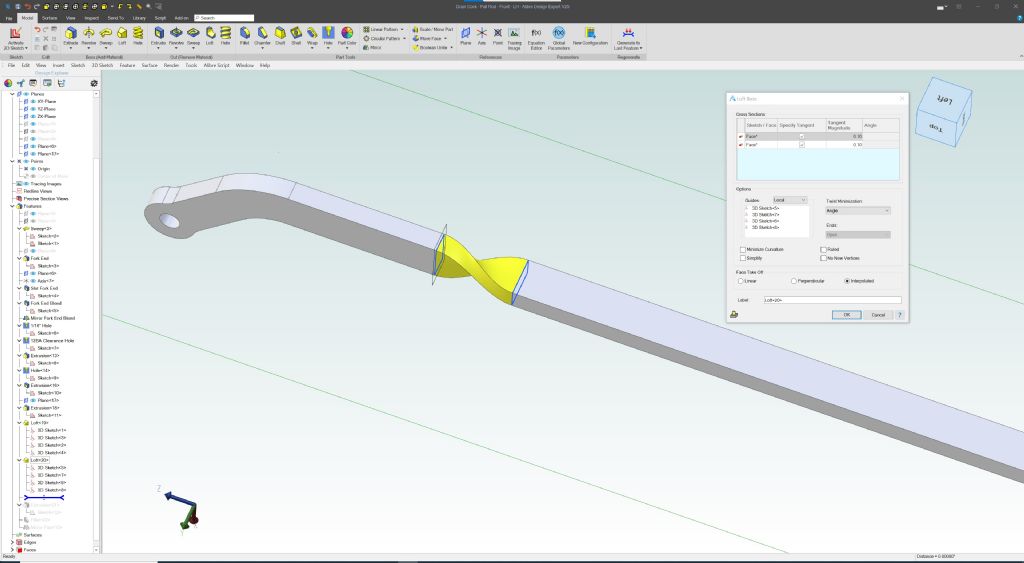Select the Boss Sweep tool

[x=106, y=36]
